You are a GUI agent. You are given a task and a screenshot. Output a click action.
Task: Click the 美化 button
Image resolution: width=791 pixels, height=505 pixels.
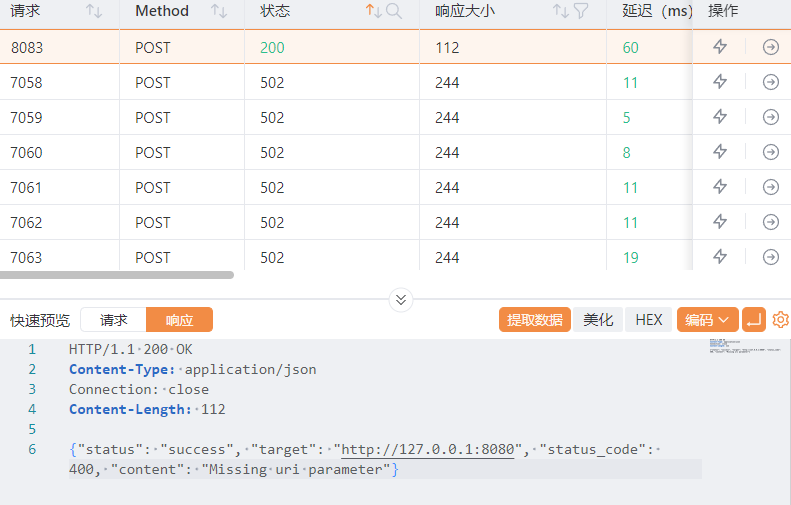pos(598,320)
